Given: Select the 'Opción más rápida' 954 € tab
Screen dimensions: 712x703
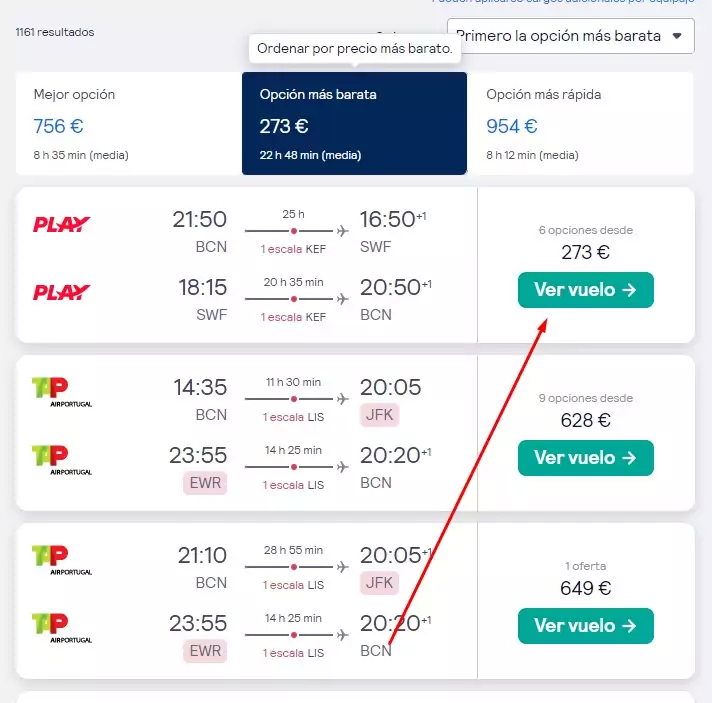Looking at the screenshot, I should 580,124.
